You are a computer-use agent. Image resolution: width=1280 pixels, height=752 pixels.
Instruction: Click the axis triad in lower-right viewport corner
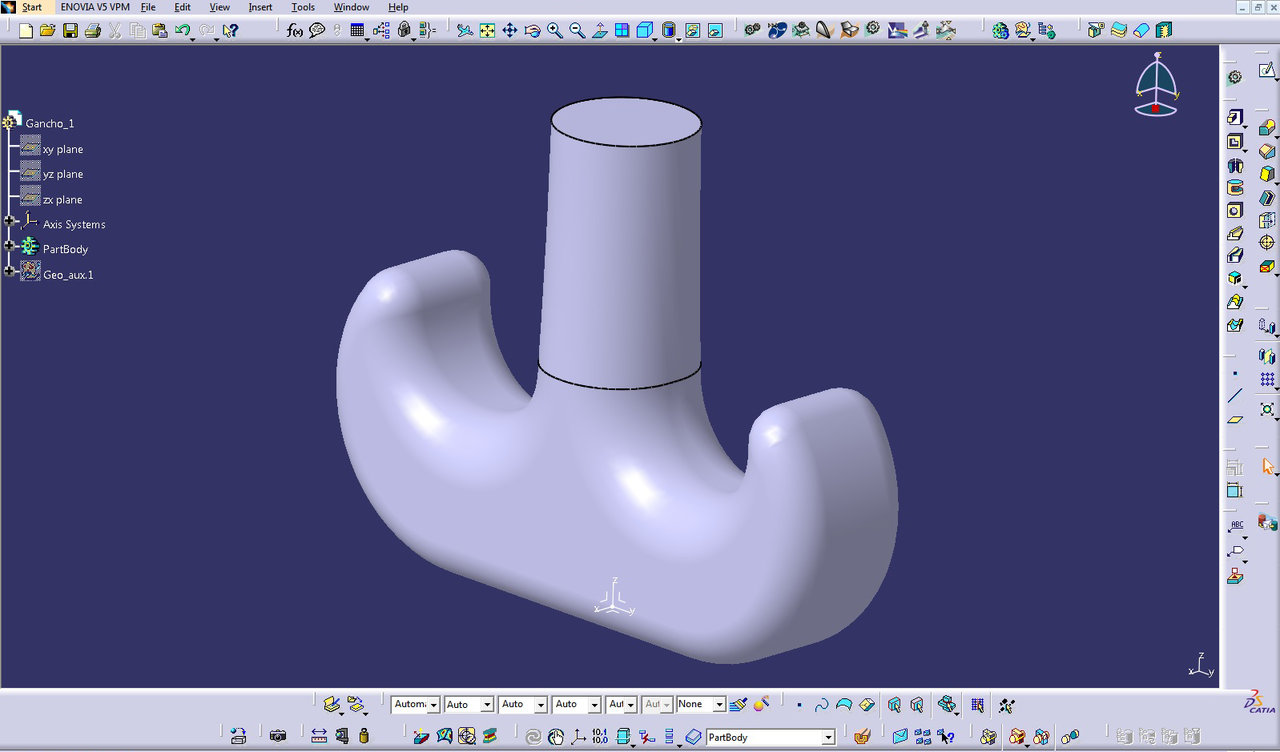click(x=1201, y=665)
